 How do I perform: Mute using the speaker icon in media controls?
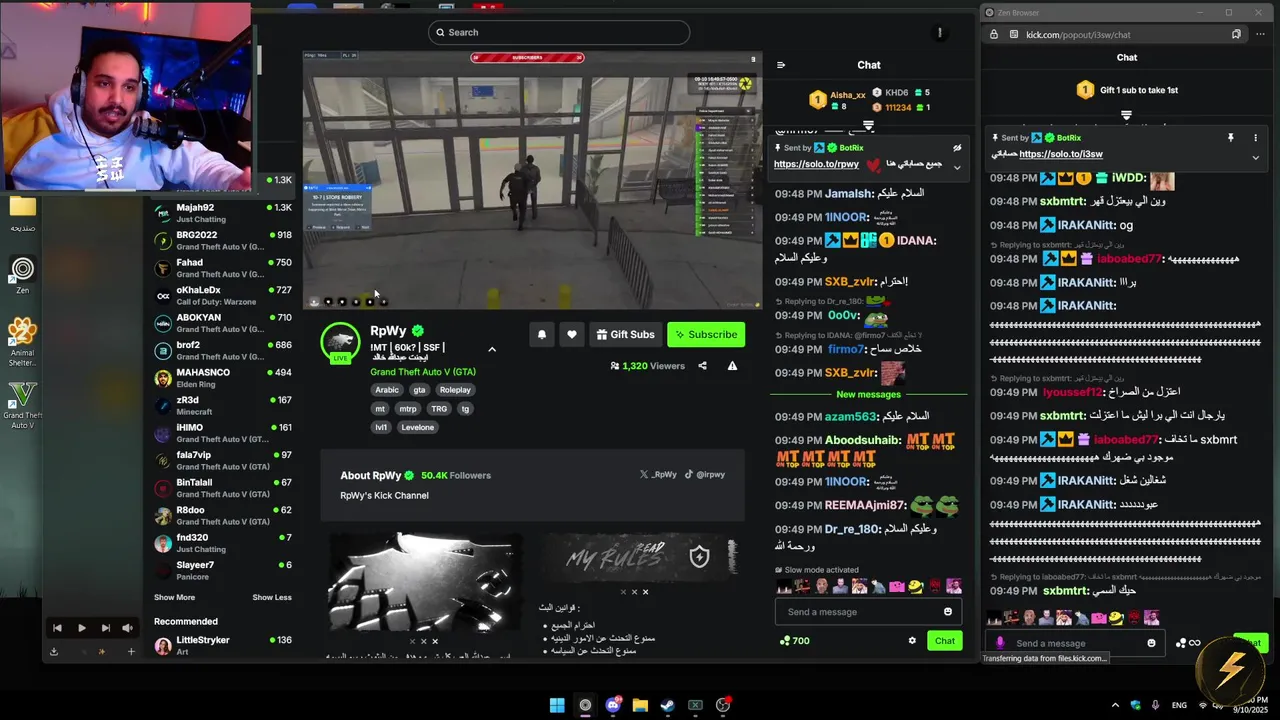[x=127, y=628]
